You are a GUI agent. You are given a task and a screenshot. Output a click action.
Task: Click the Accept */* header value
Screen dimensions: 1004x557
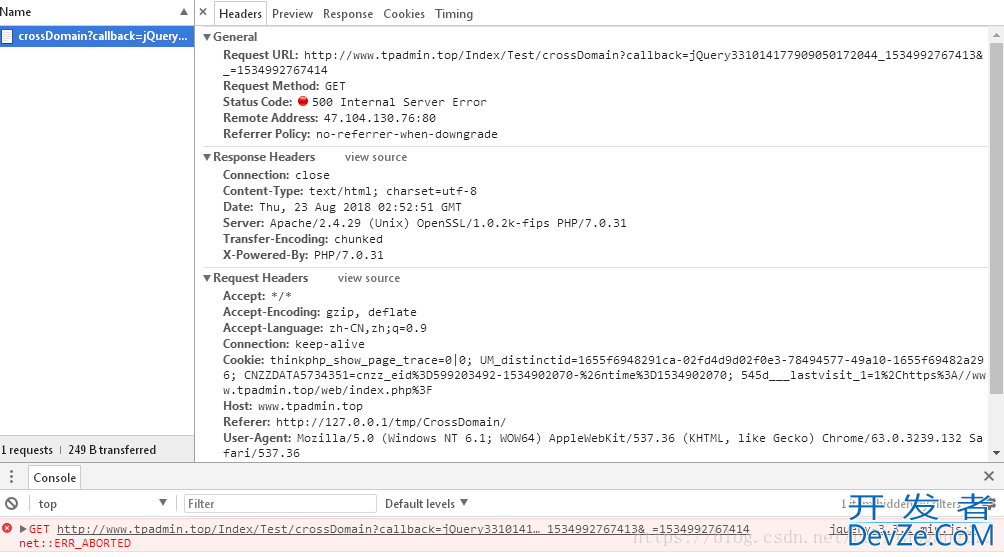coord(281,296)
